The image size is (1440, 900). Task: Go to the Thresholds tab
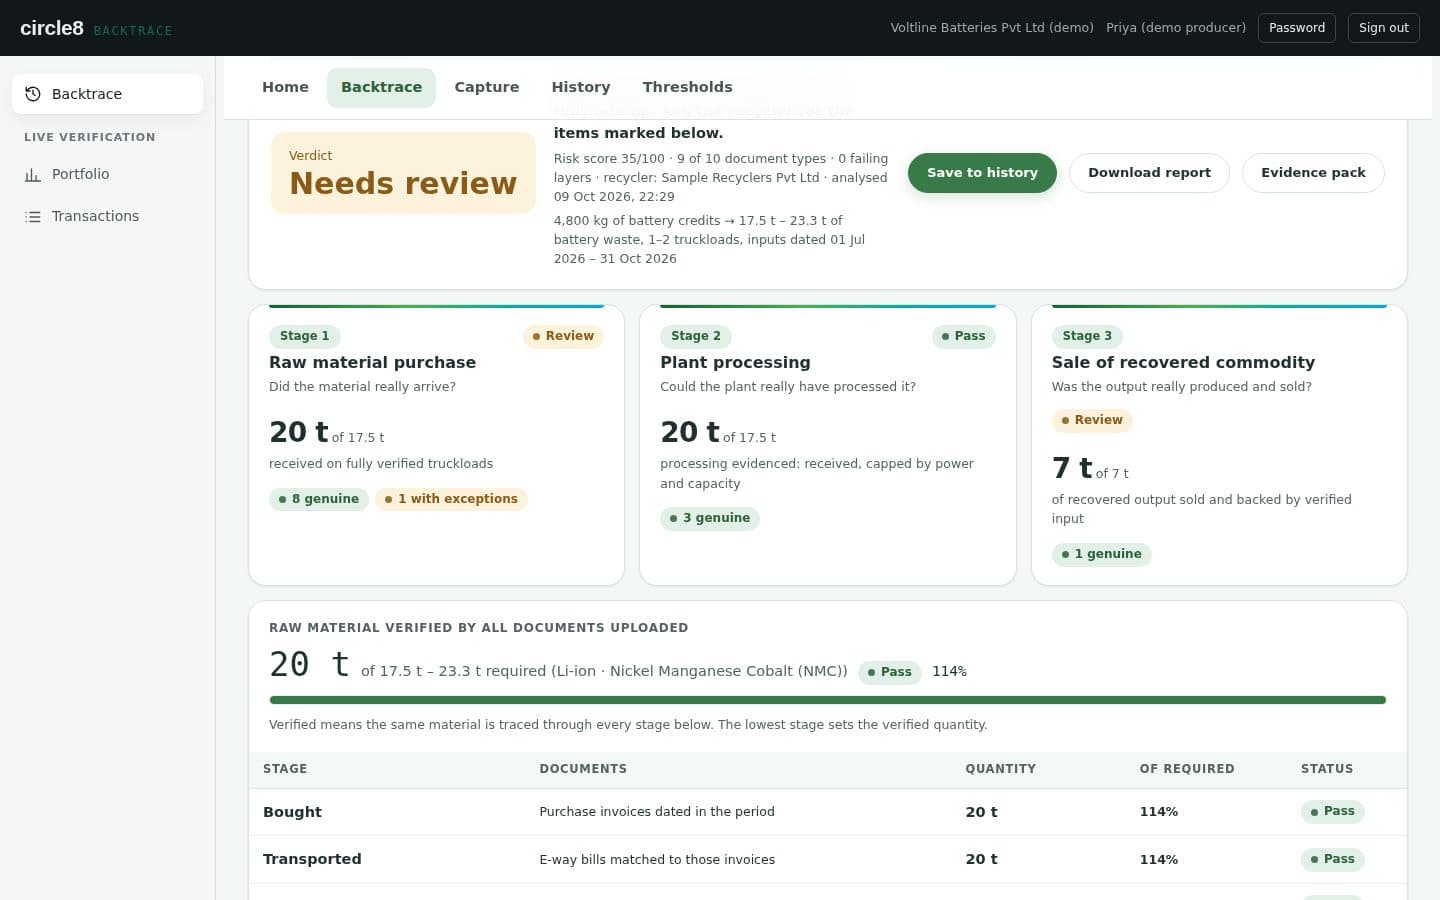point(687,87)
